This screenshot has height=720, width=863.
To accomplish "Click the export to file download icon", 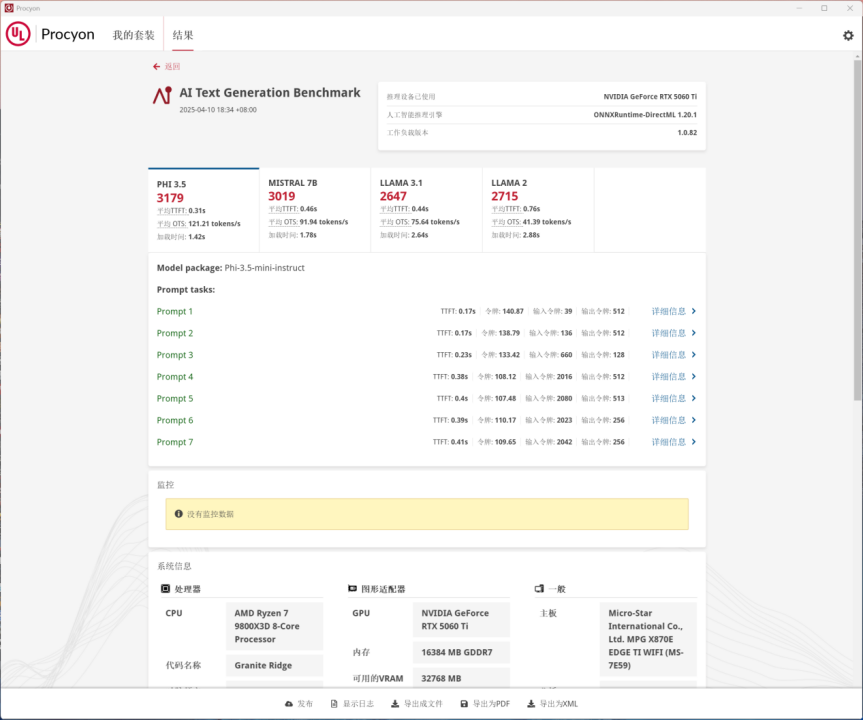I will point(395,704).
